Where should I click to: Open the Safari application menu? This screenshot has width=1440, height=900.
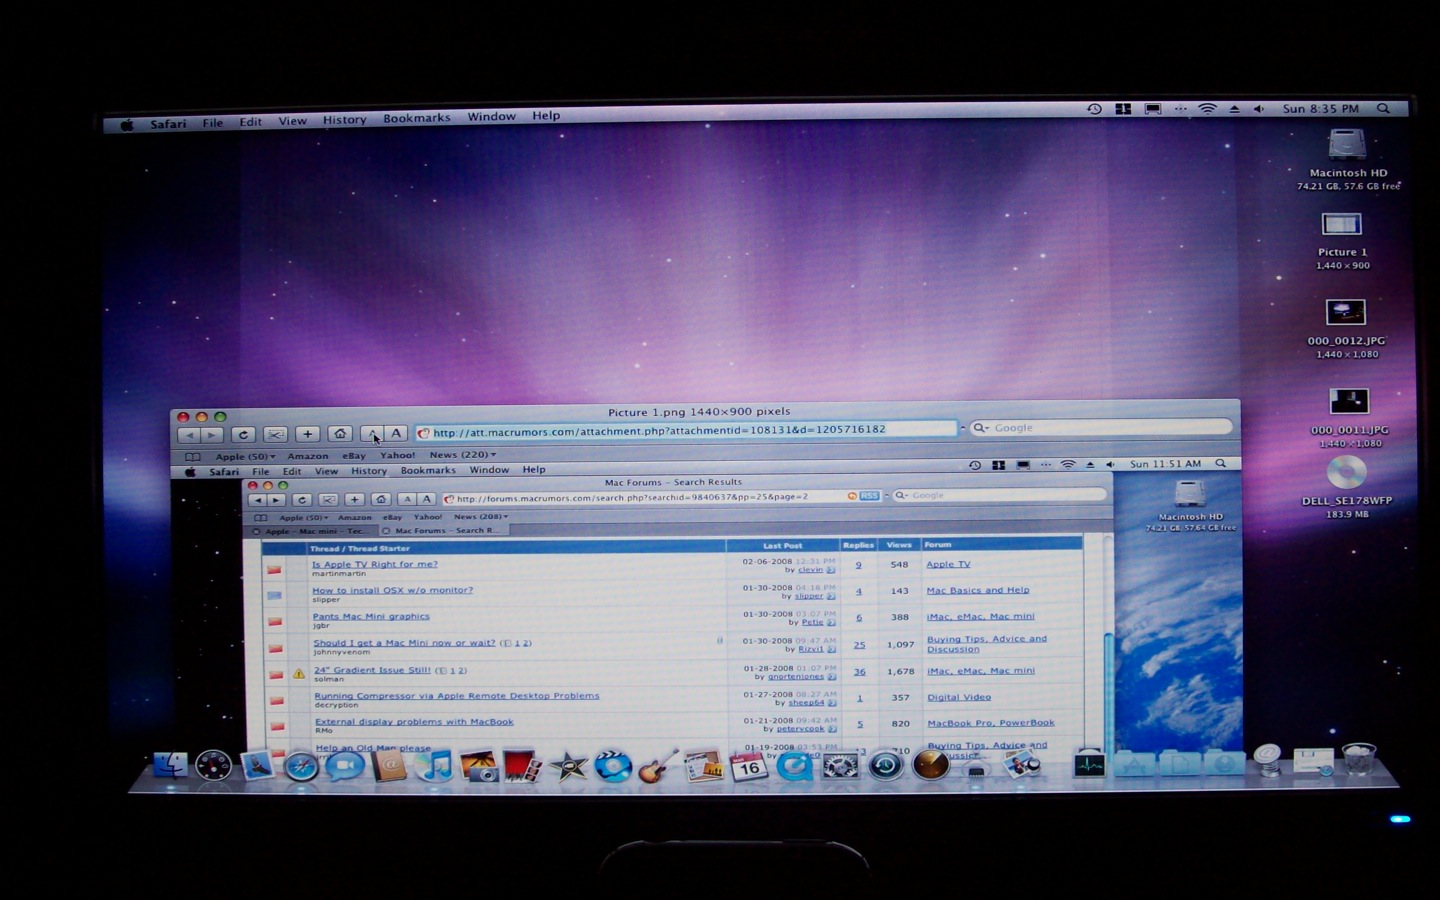pos(168,124)
